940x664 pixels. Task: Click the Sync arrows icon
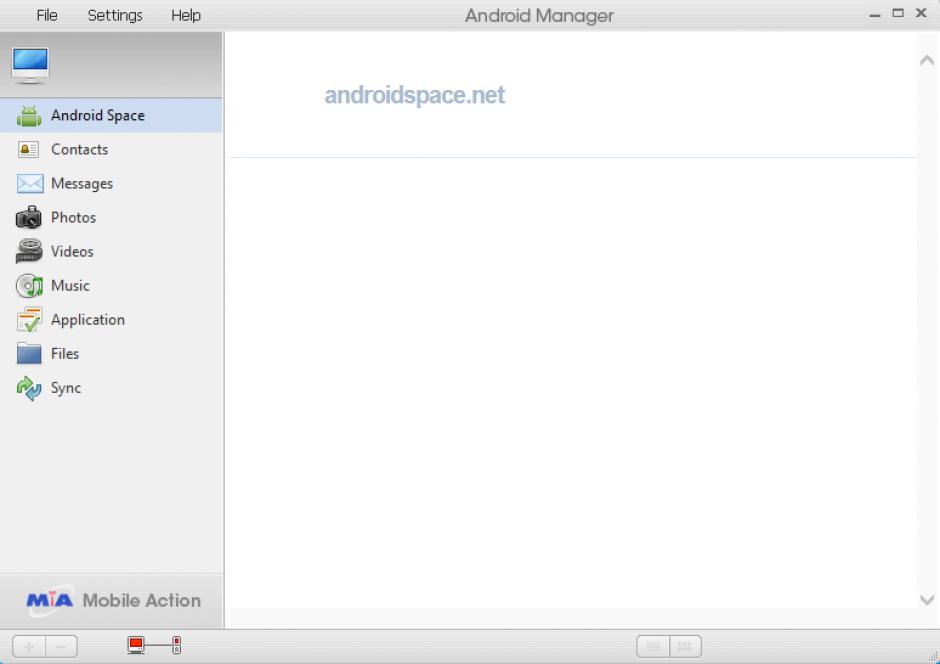(29, 388)
